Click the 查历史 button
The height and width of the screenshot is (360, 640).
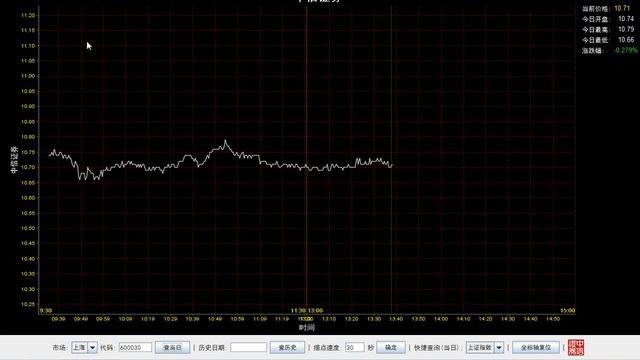pyautogui.click(x=287, y=347)
